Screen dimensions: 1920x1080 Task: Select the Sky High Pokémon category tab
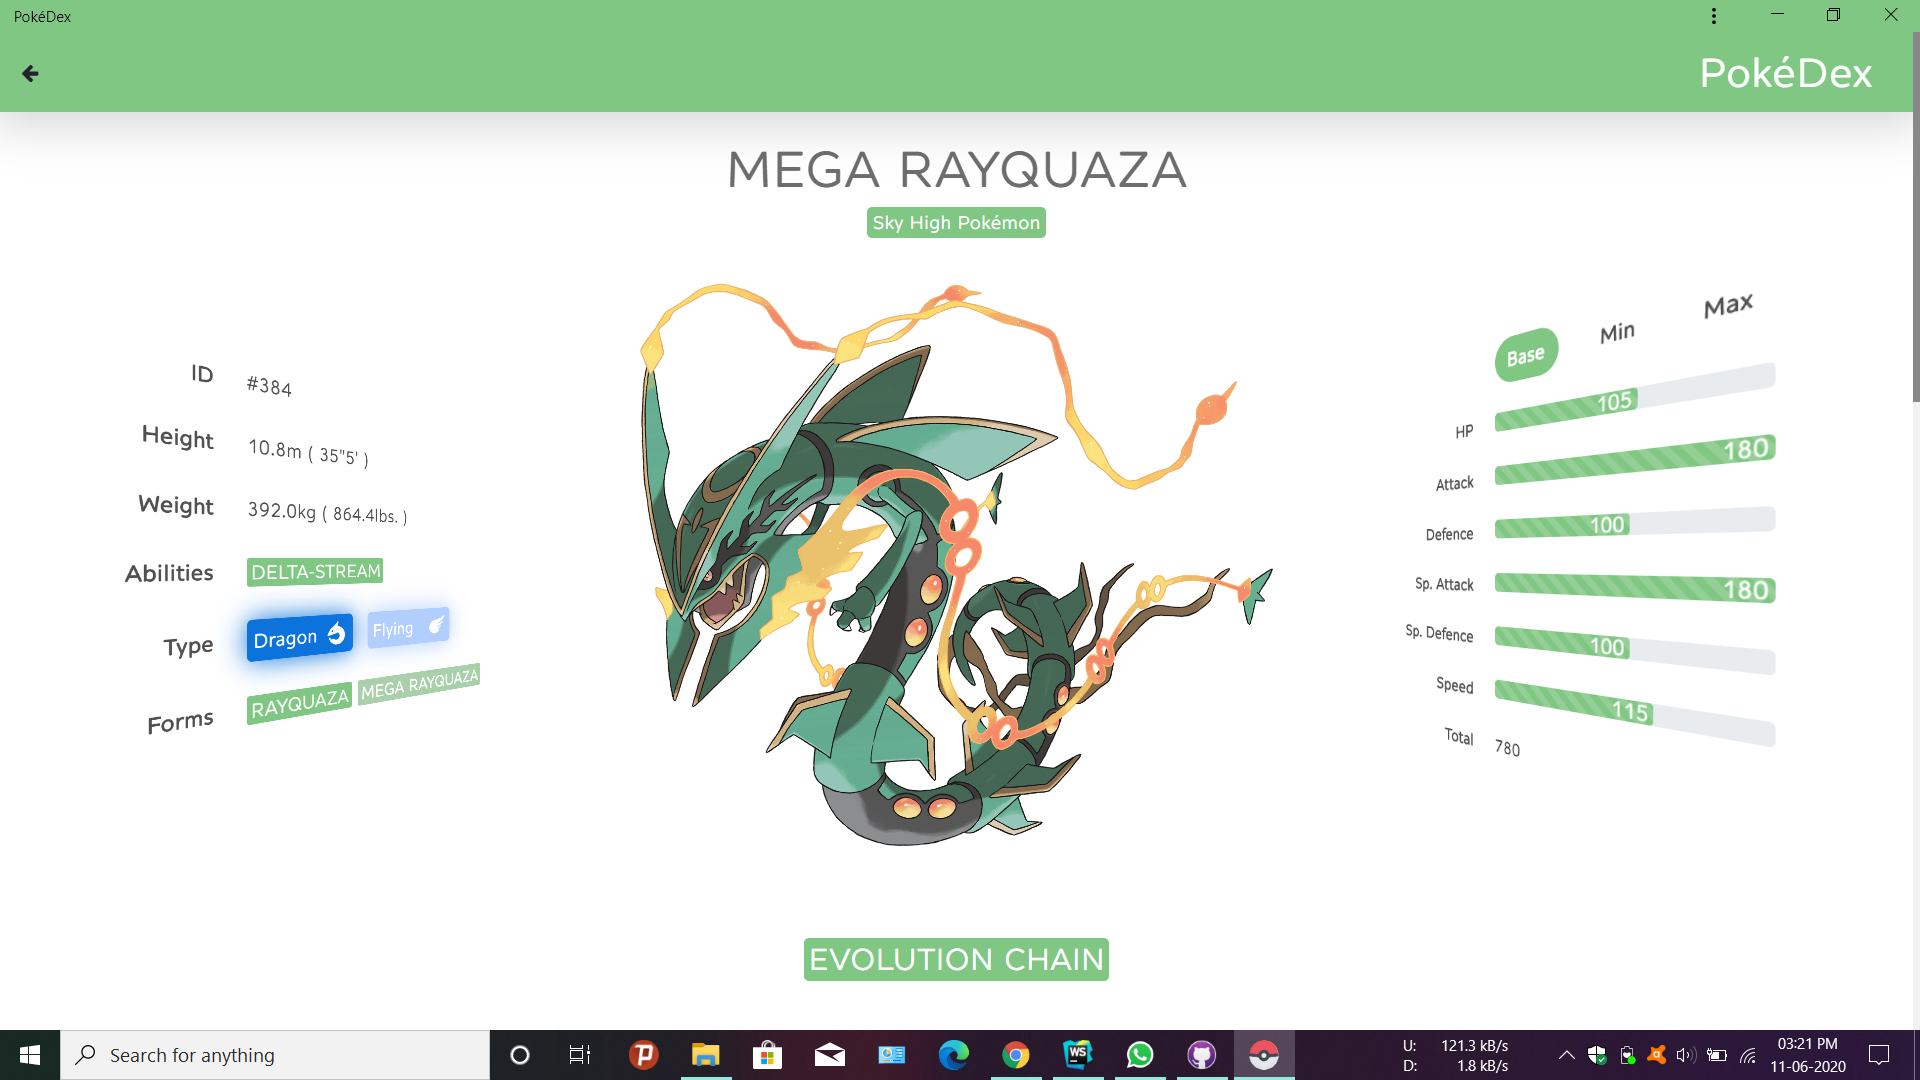[x=956, y=222]
